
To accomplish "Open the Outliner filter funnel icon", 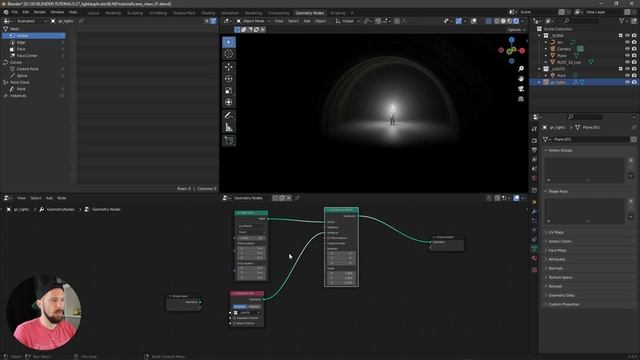I will tap(622, 21).
